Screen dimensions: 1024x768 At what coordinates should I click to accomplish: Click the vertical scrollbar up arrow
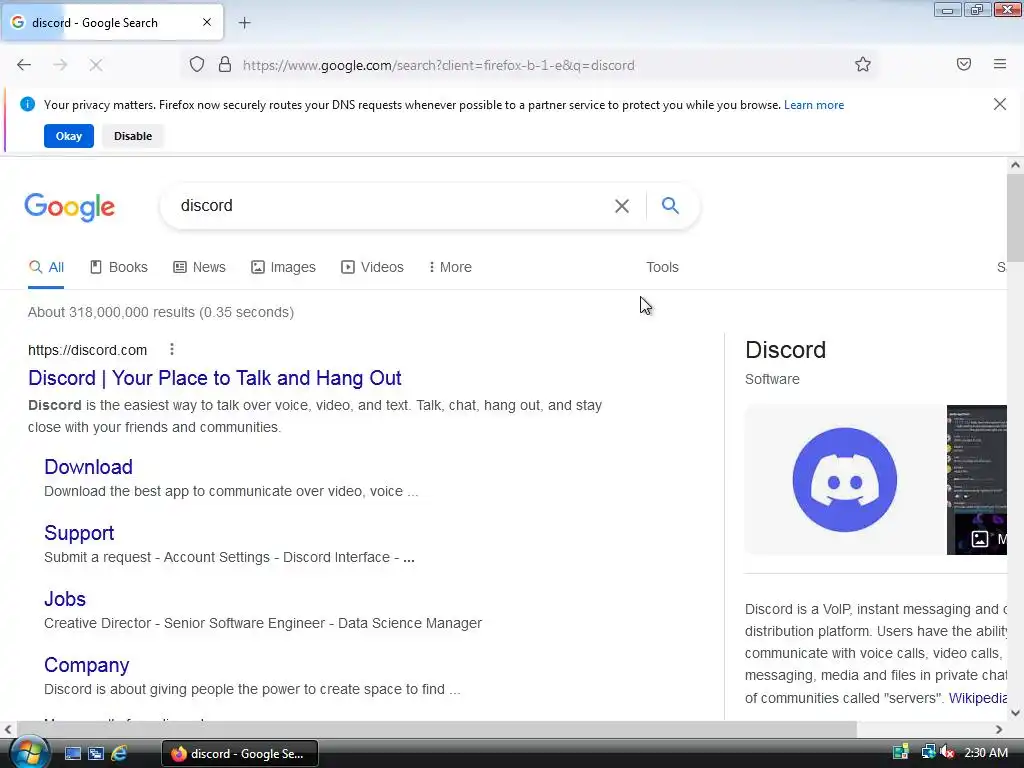click(x=1015, y=165)
